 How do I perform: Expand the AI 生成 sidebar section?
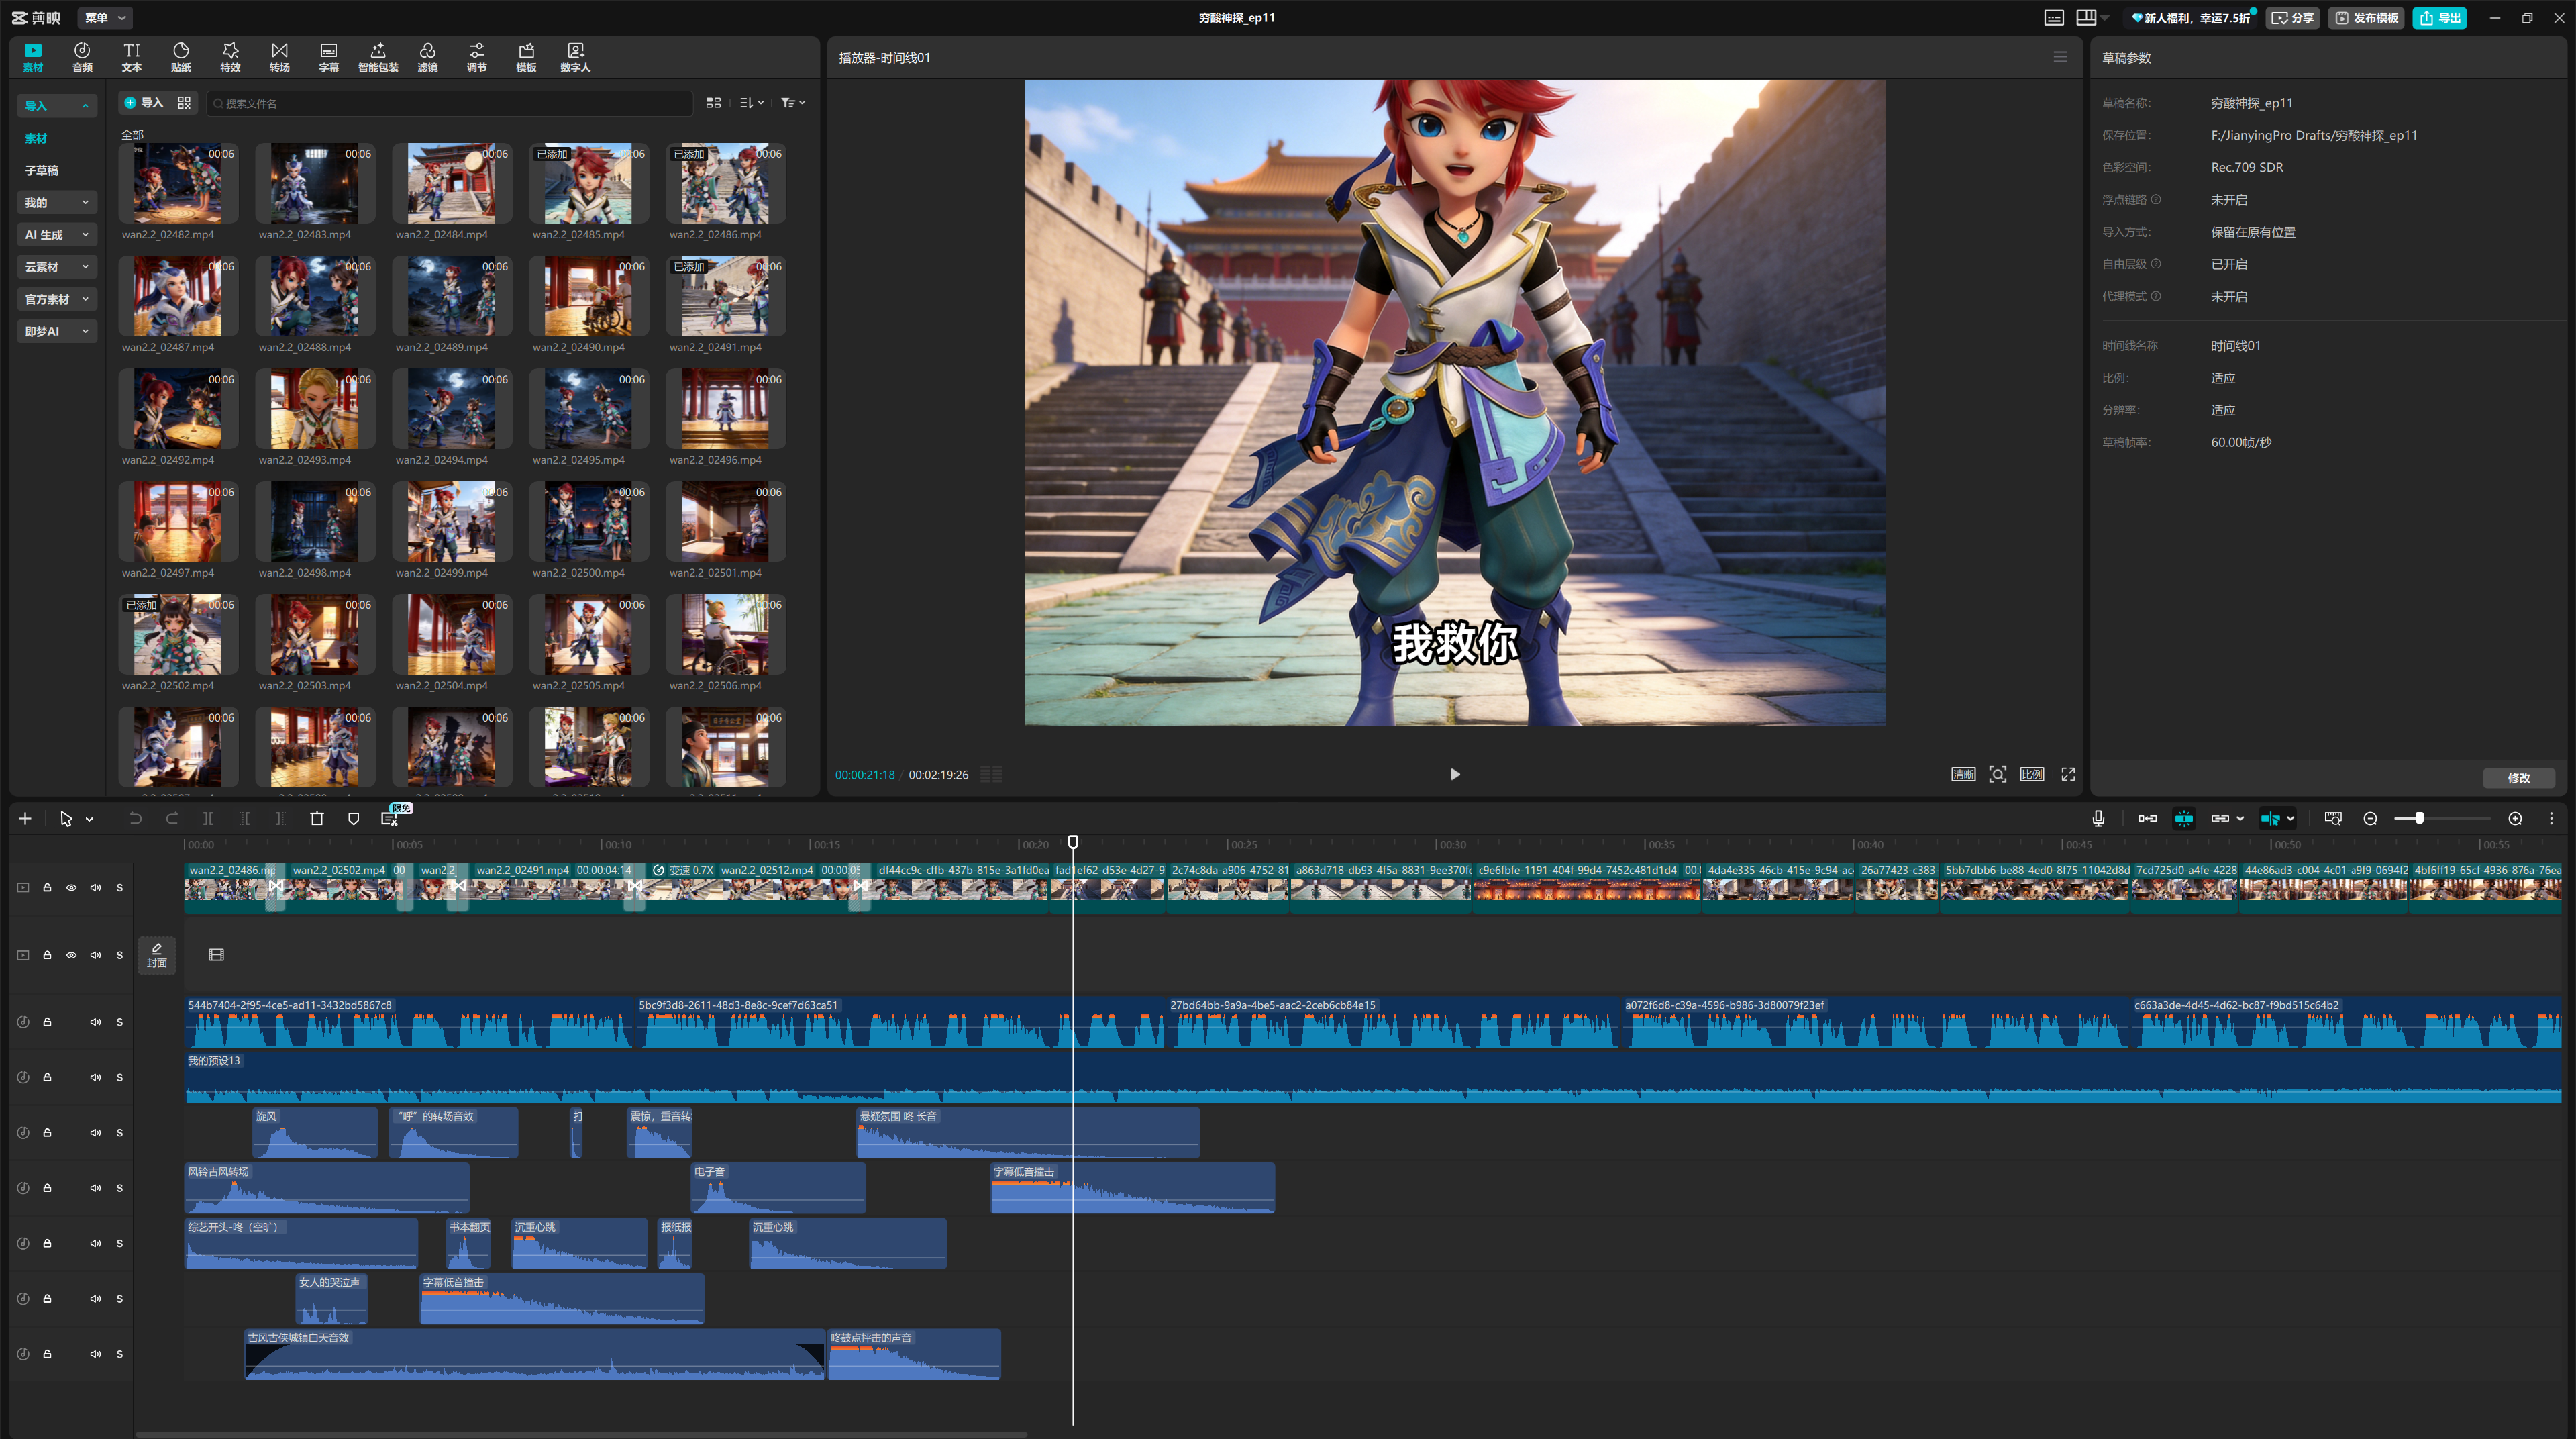coord(57,235)
